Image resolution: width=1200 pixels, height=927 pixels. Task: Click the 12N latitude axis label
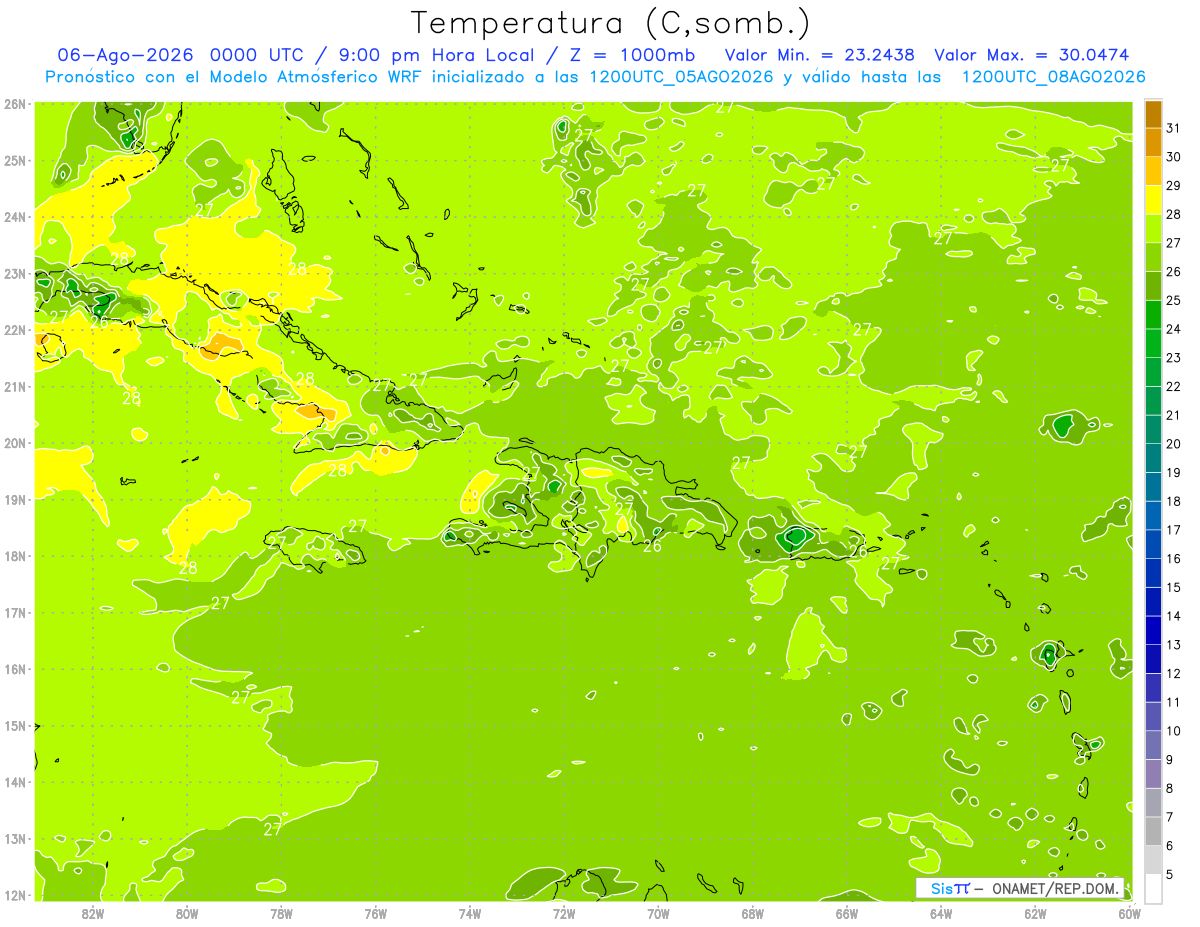pyautogui.click(x=14, y=895)
